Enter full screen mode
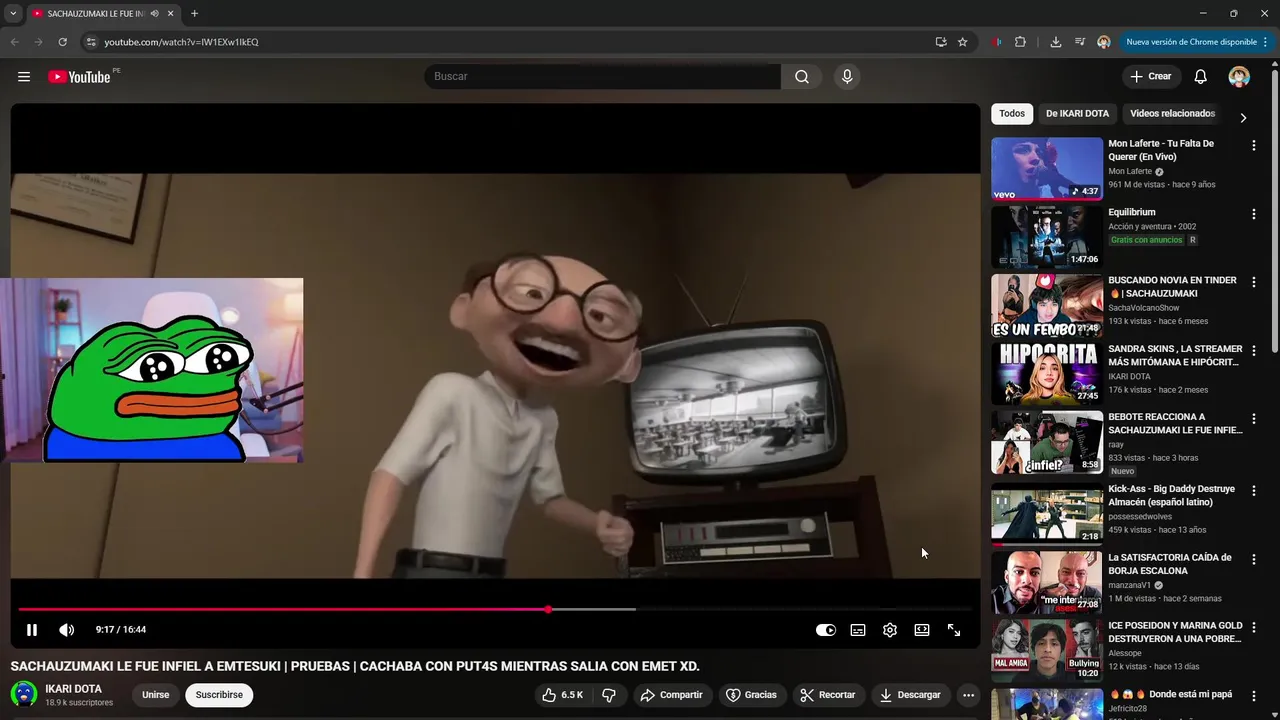The height and width of the screenshot is (720, 1280). pyautogui.click(x=954, y=630)
